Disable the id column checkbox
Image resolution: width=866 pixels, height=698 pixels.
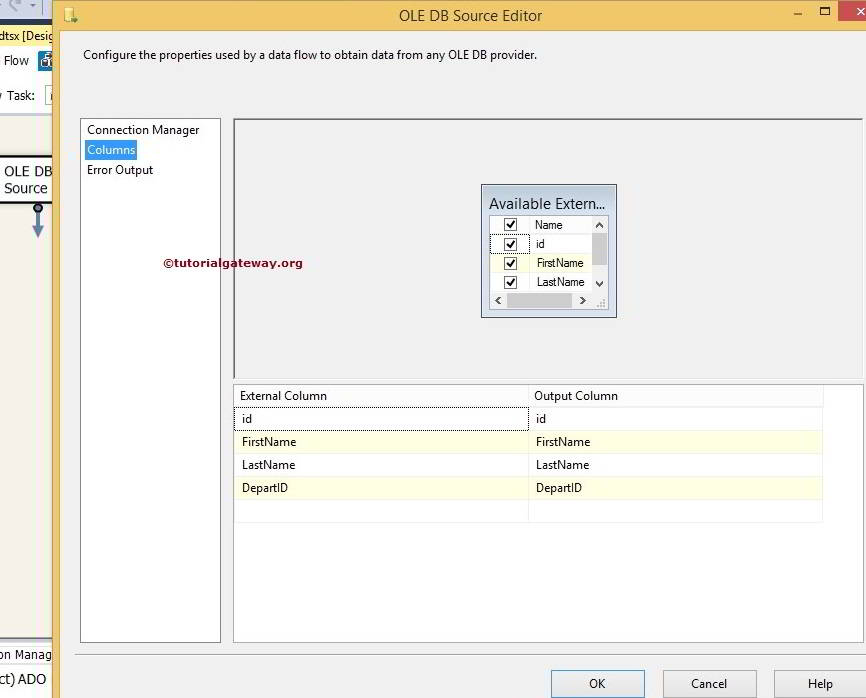pyautogui.click(x=510, y=243)
